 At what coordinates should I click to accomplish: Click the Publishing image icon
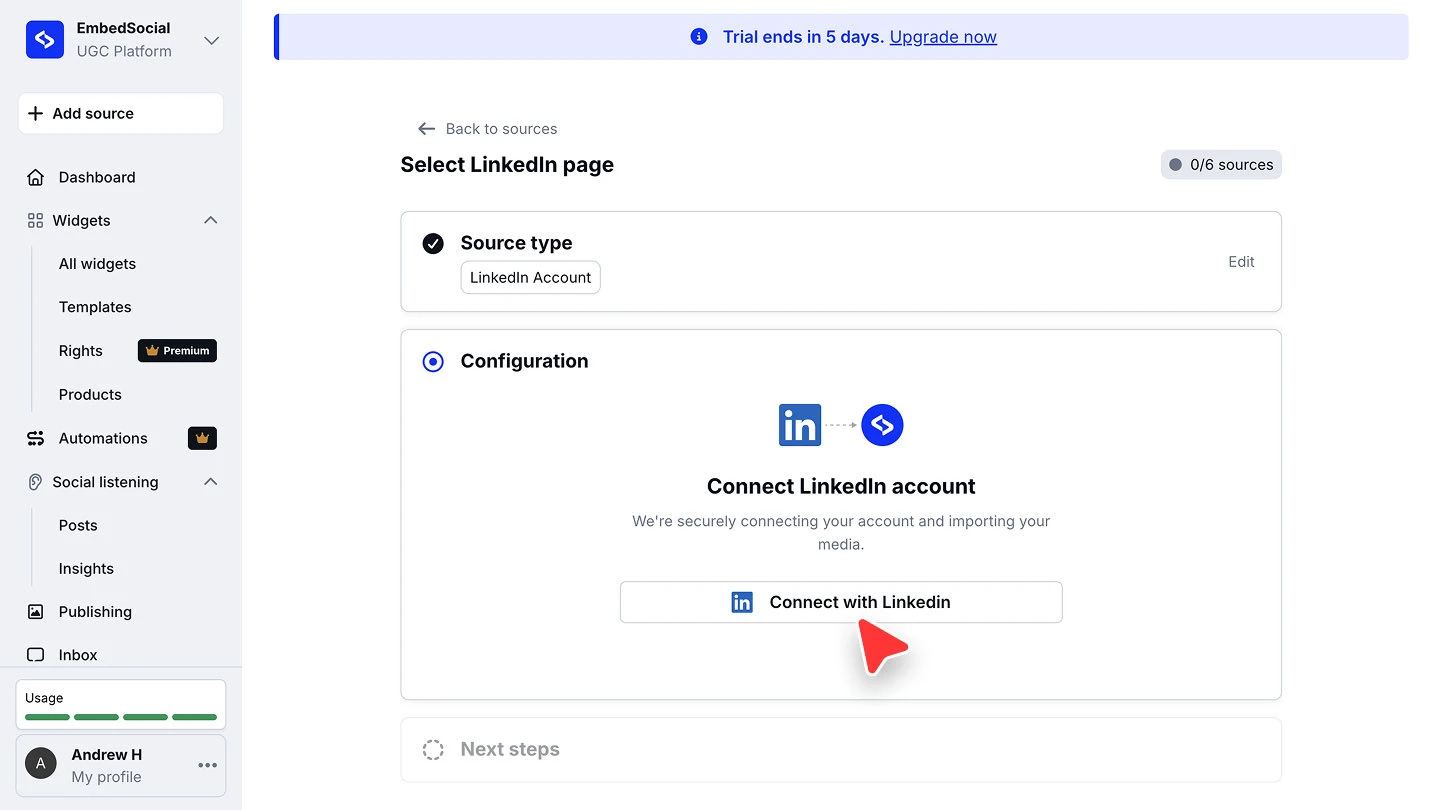(x=36, y=612)
